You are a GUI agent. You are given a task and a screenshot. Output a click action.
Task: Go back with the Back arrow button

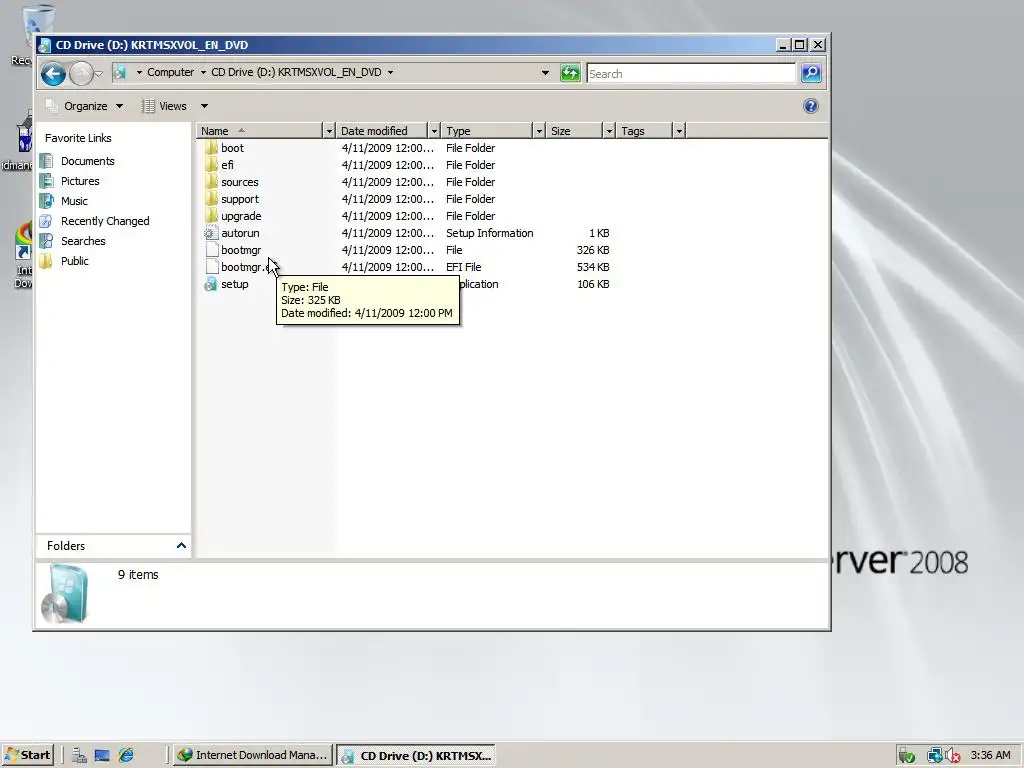coord(53,74)
